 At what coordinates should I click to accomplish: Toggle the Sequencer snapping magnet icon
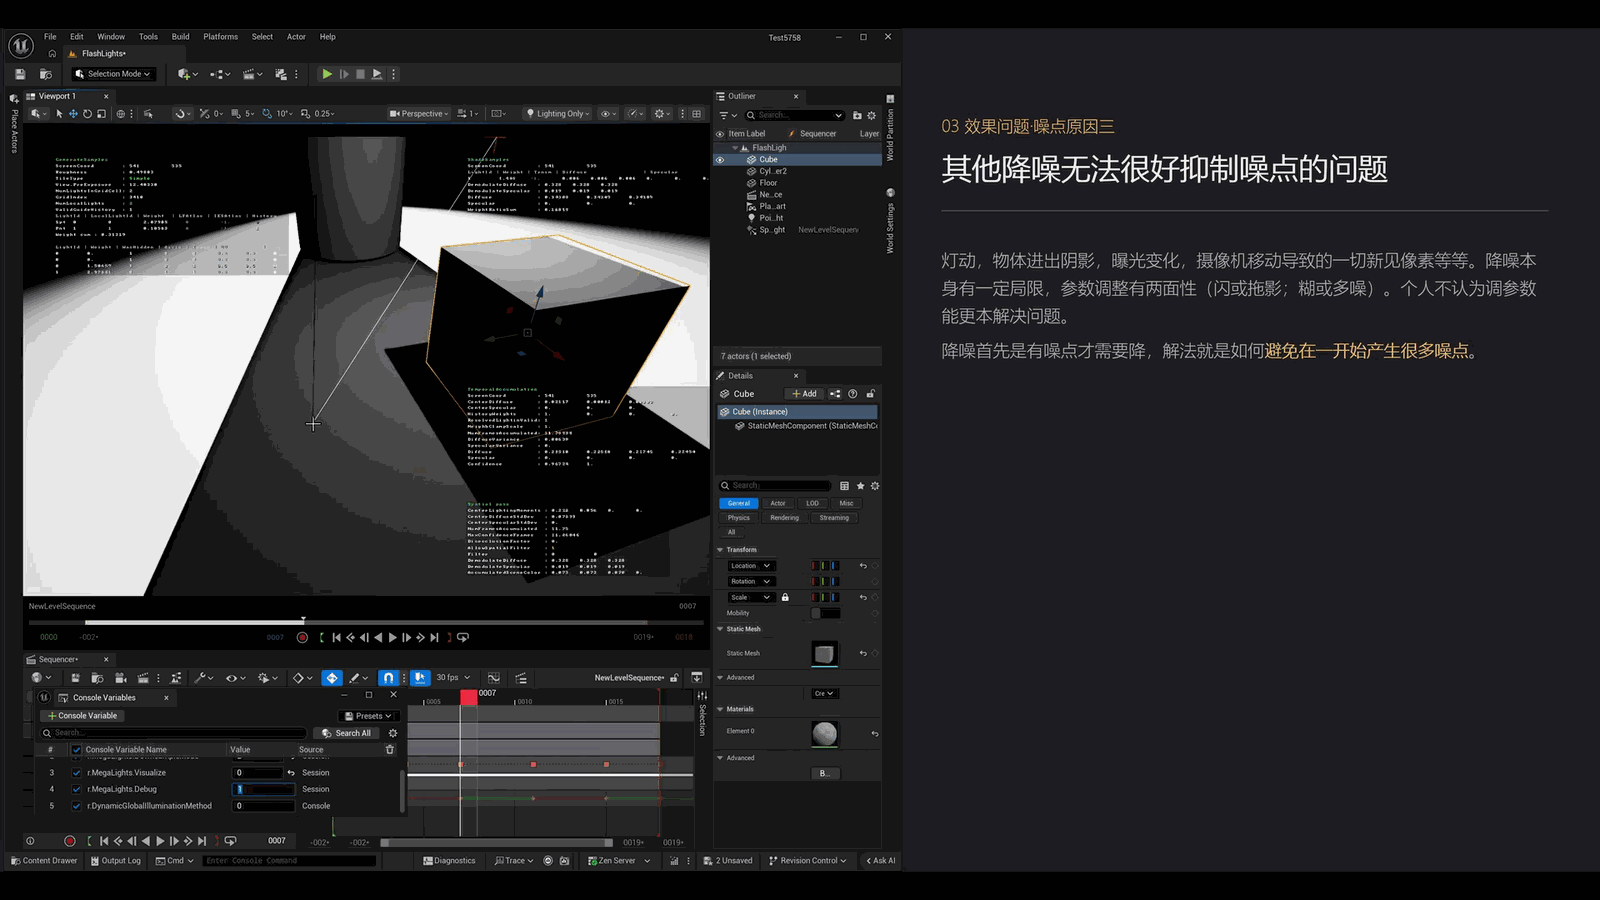pos(388,678)
